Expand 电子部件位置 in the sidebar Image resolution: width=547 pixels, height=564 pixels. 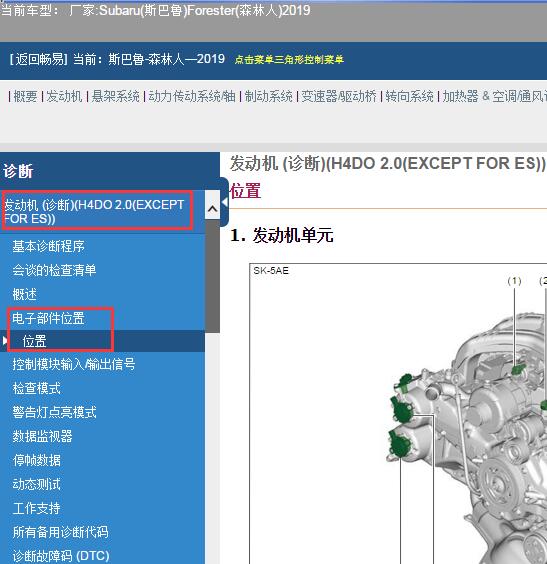click(48, 318)
